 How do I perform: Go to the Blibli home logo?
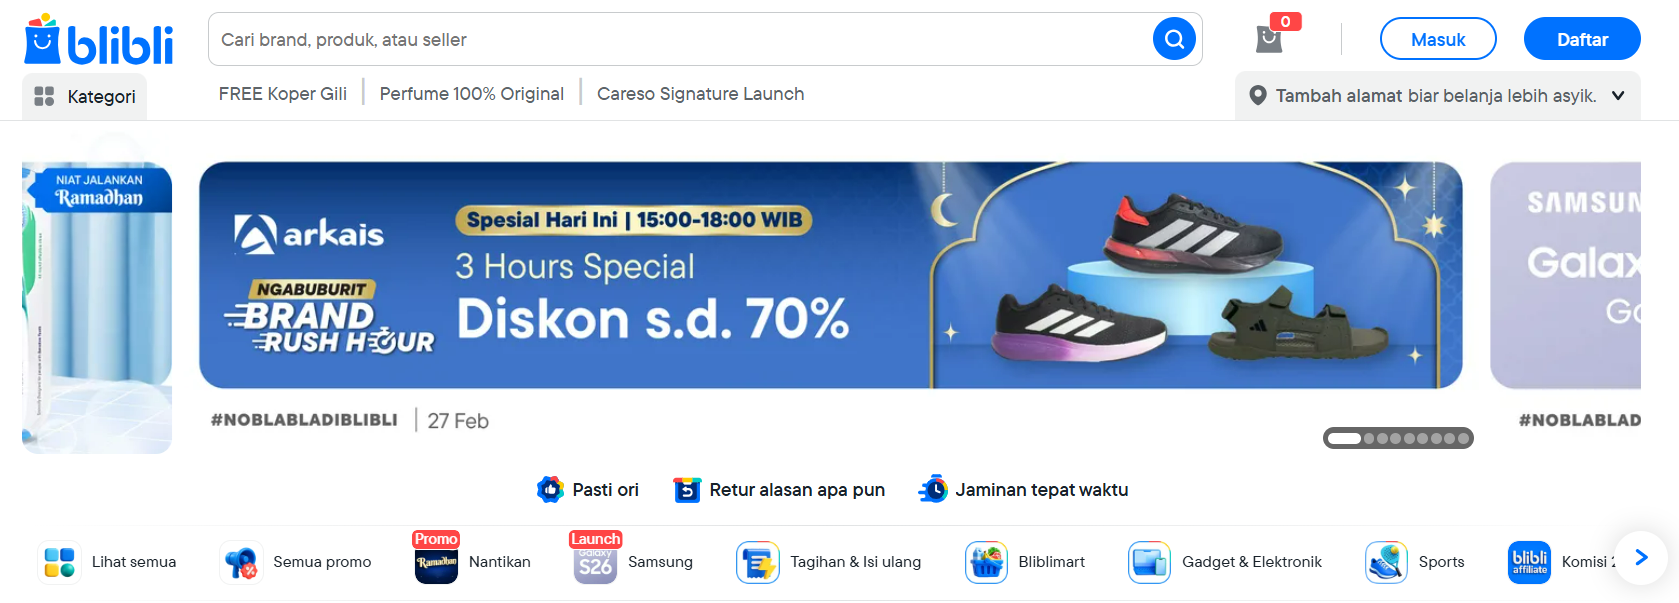click(x=98, y=40)
